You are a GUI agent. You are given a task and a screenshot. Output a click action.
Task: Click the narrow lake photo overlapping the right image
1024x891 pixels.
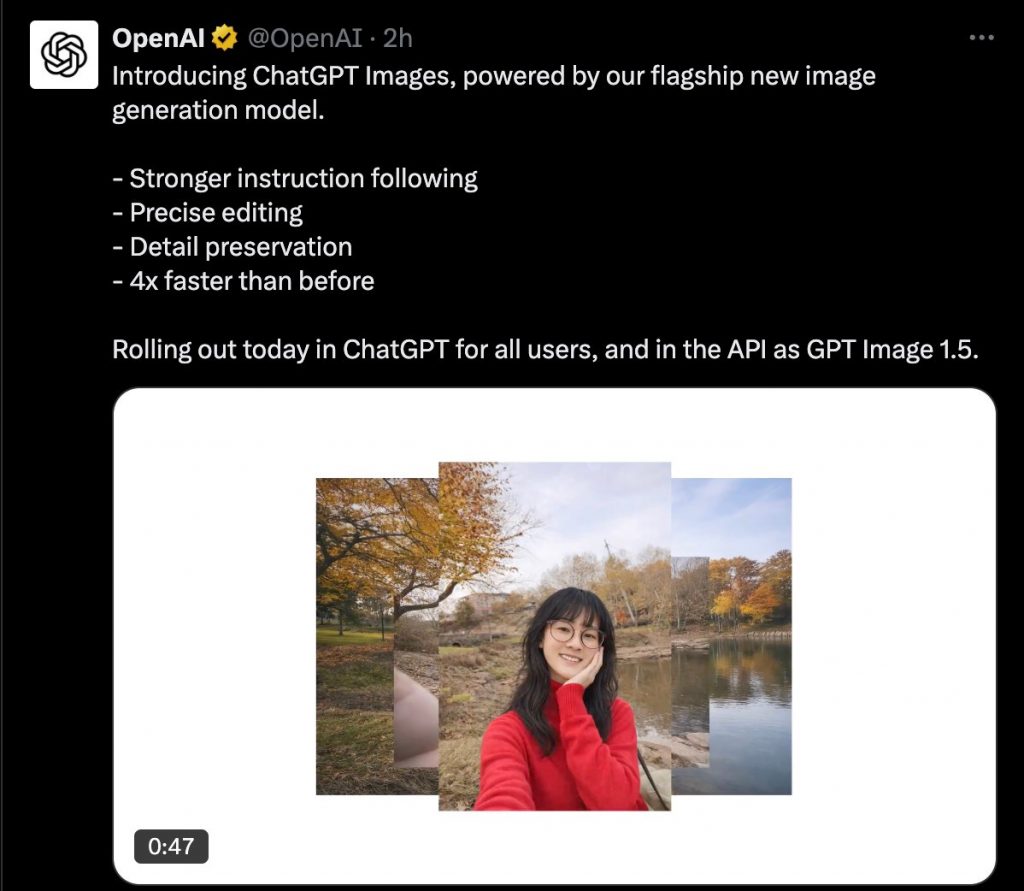point(690,662)
